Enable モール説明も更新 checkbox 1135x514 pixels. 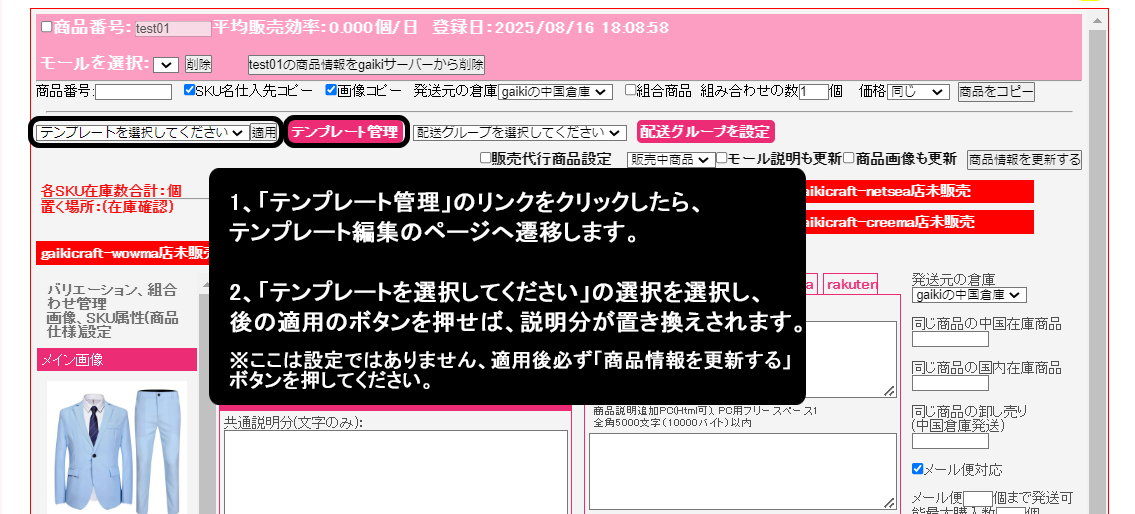click(721, 159)
